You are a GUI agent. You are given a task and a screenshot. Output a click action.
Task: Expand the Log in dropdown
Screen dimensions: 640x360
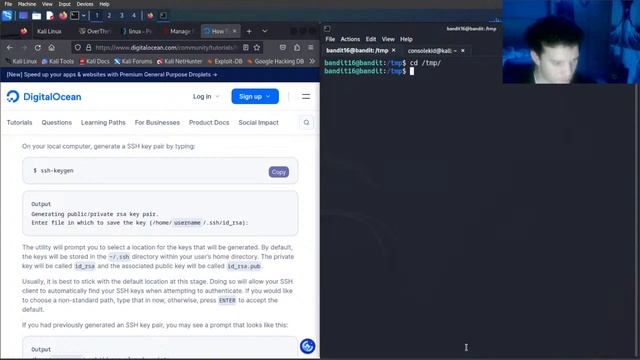206,97
